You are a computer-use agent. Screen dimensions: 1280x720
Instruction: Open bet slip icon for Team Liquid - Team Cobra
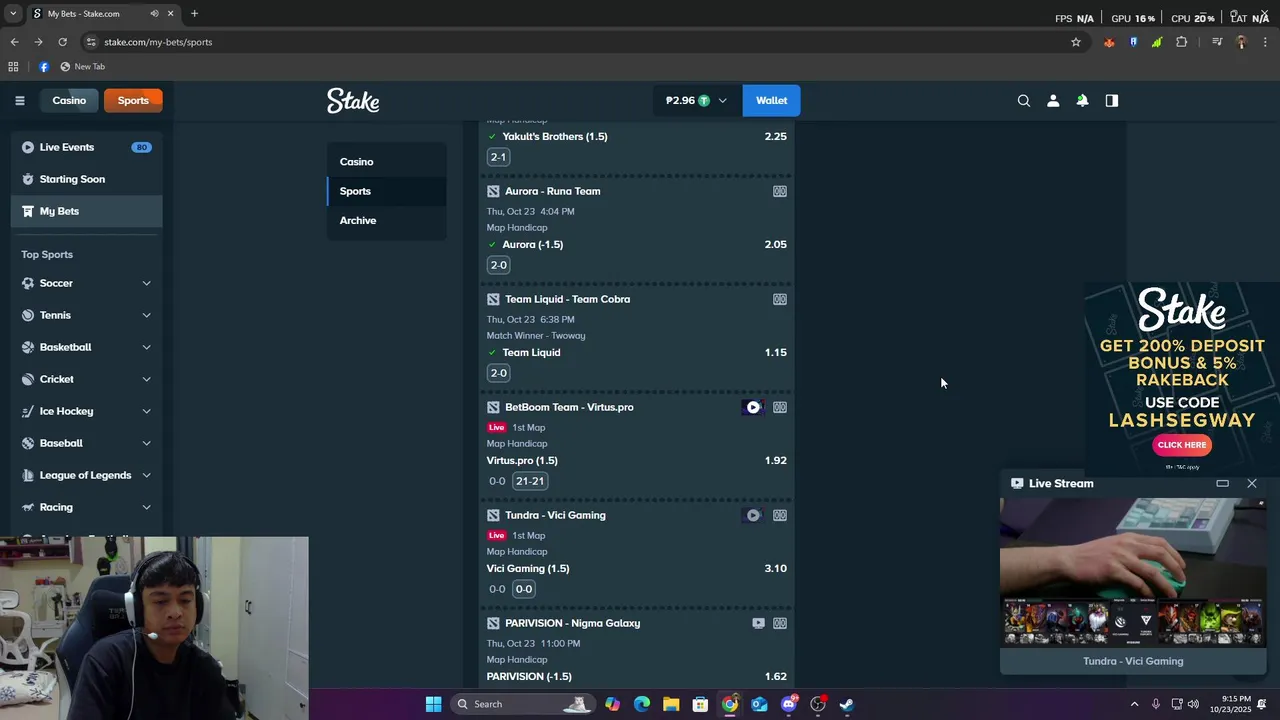click(x=780, y=299)
